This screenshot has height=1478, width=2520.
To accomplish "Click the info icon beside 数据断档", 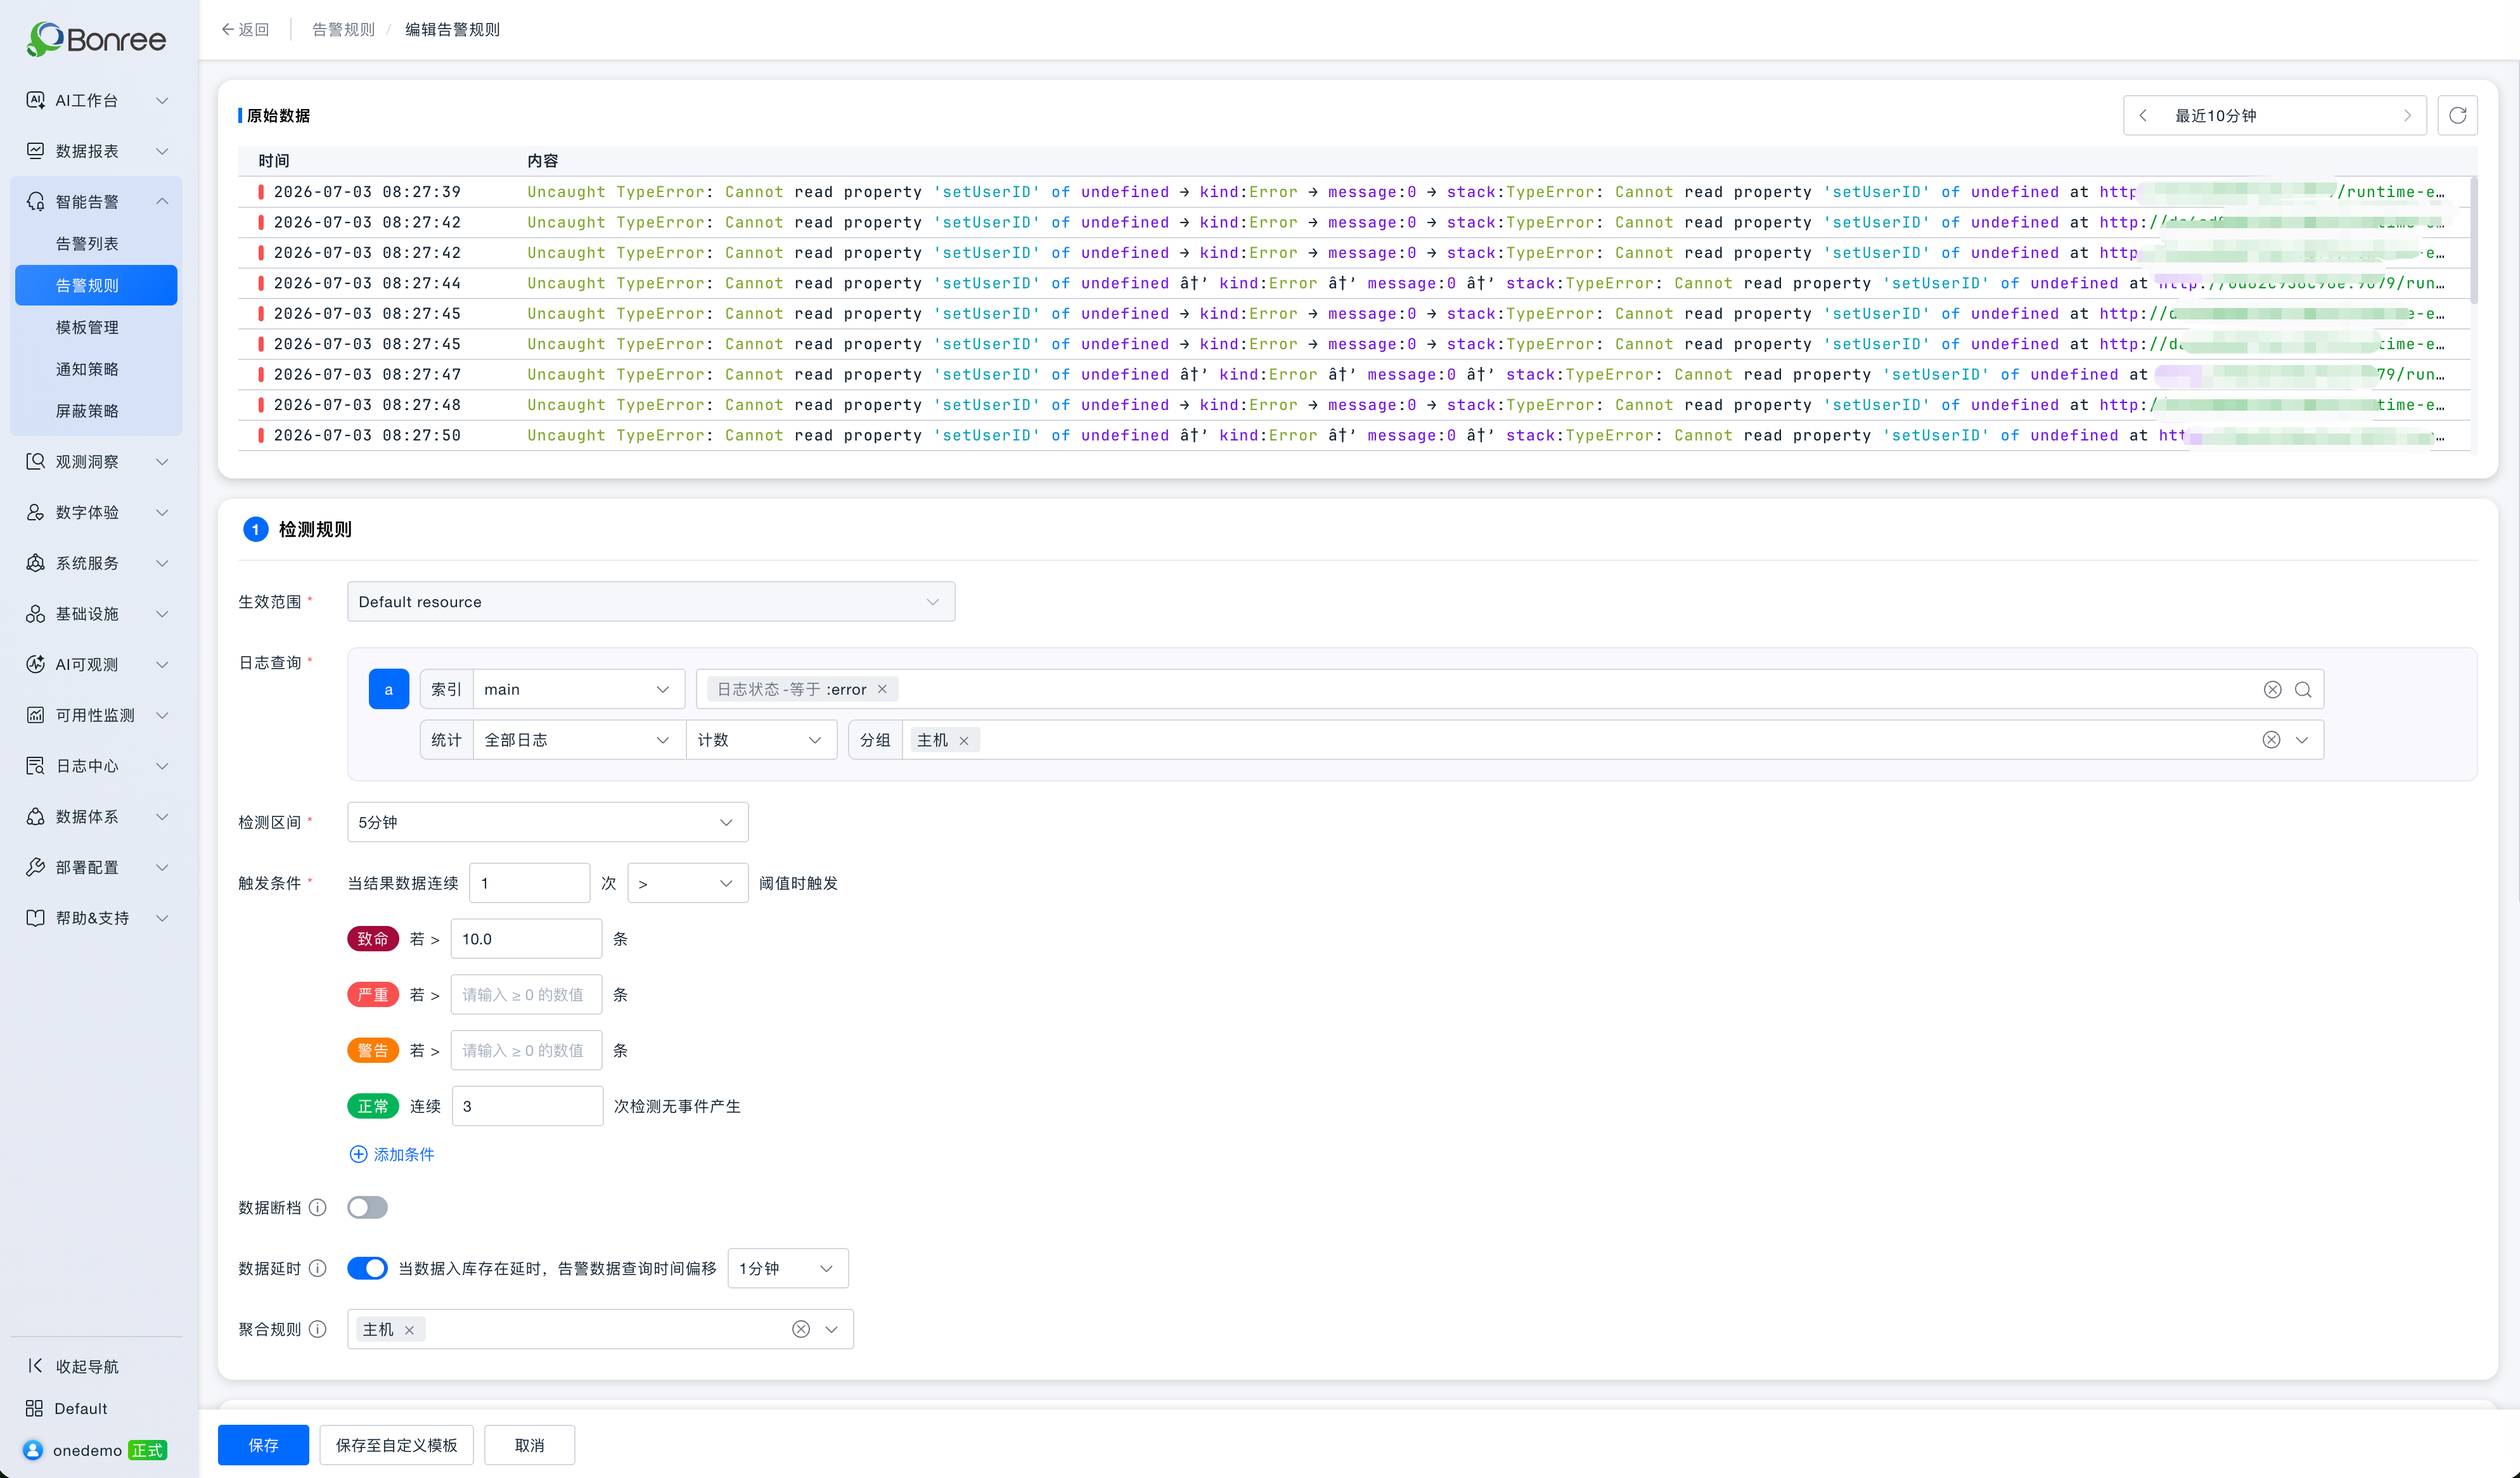I will point(318,1207).
